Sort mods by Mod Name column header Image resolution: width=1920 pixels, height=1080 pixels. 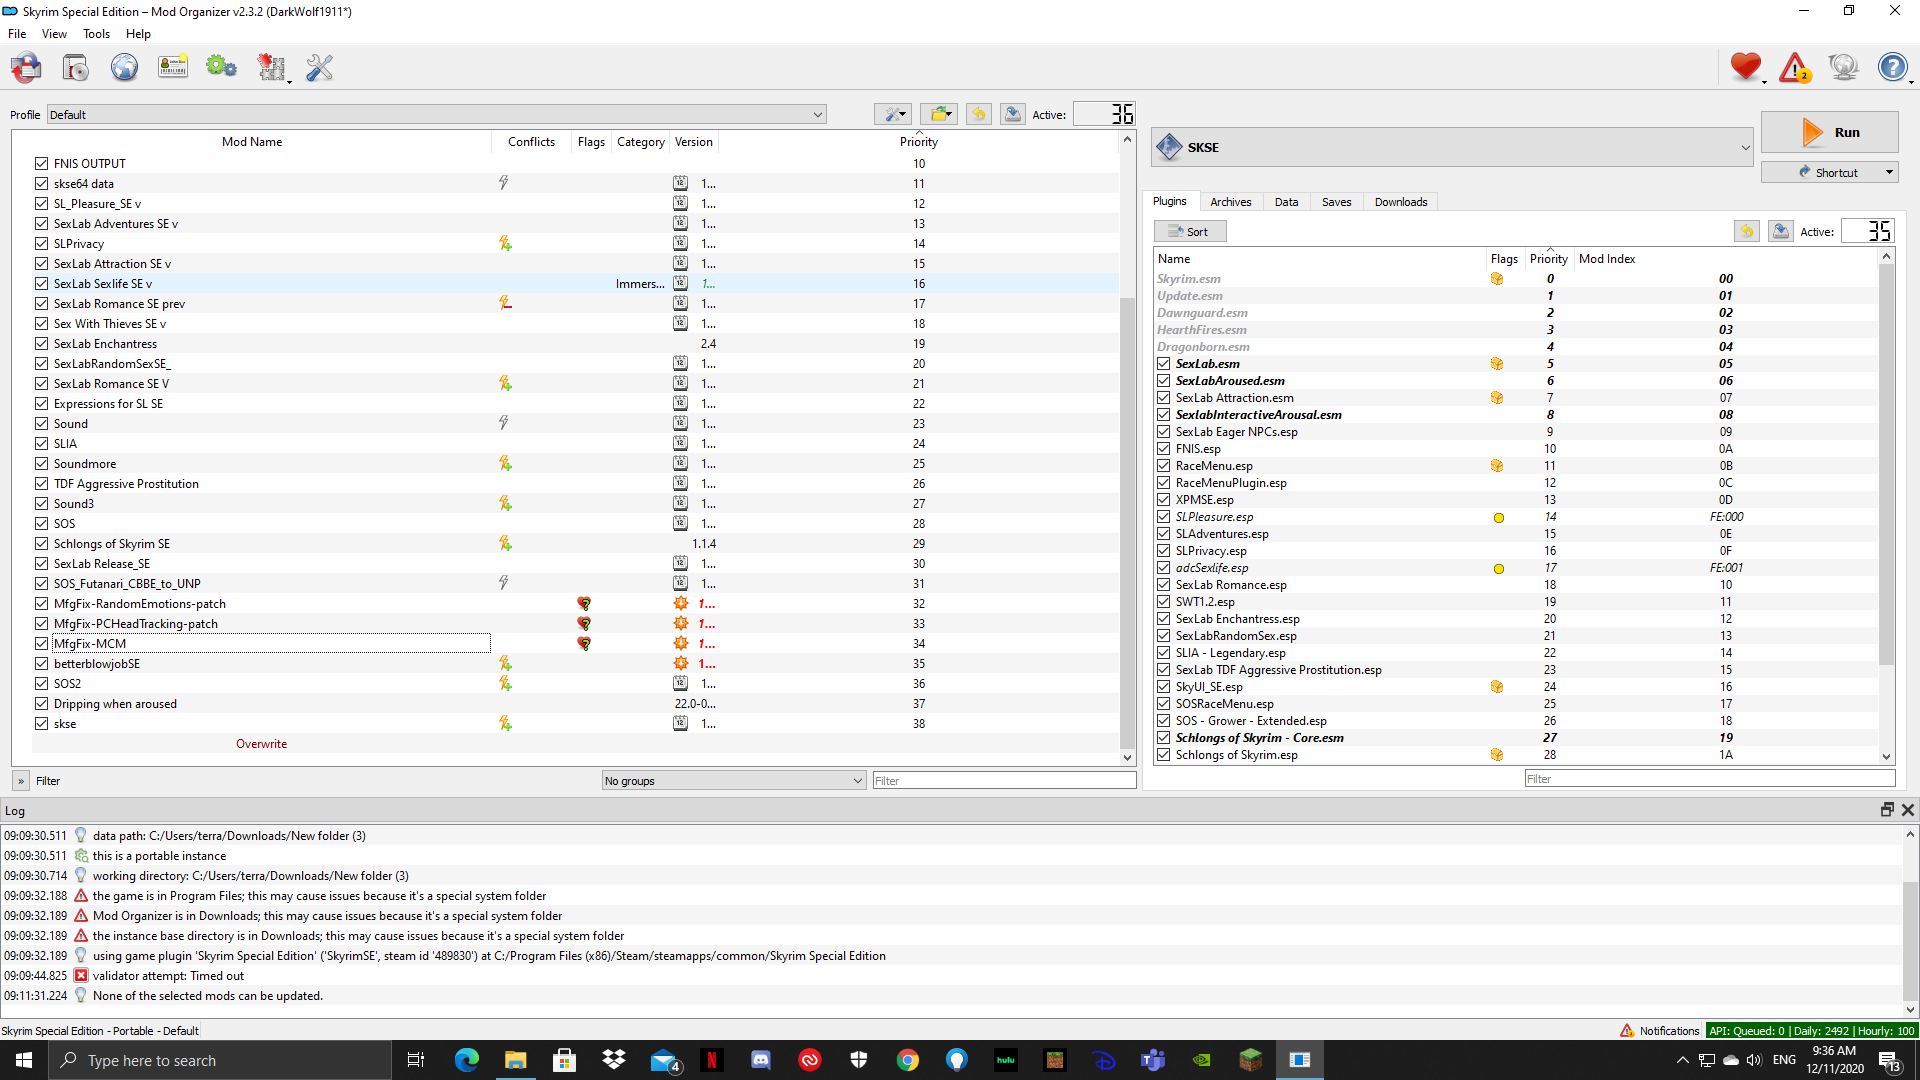tap(252, 142)
